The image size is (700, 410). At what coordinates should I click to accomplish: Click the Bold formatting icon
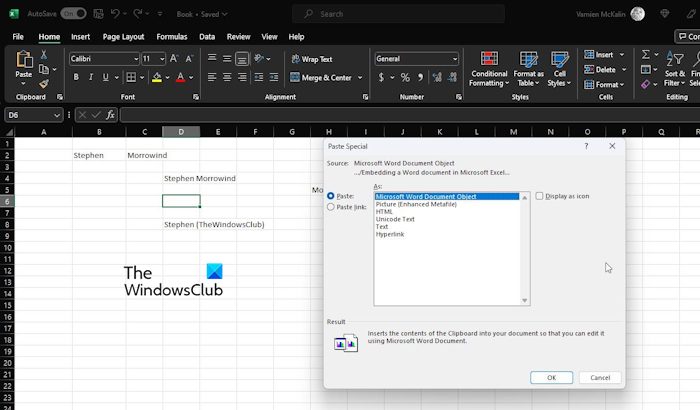click(x=76, y=77)
